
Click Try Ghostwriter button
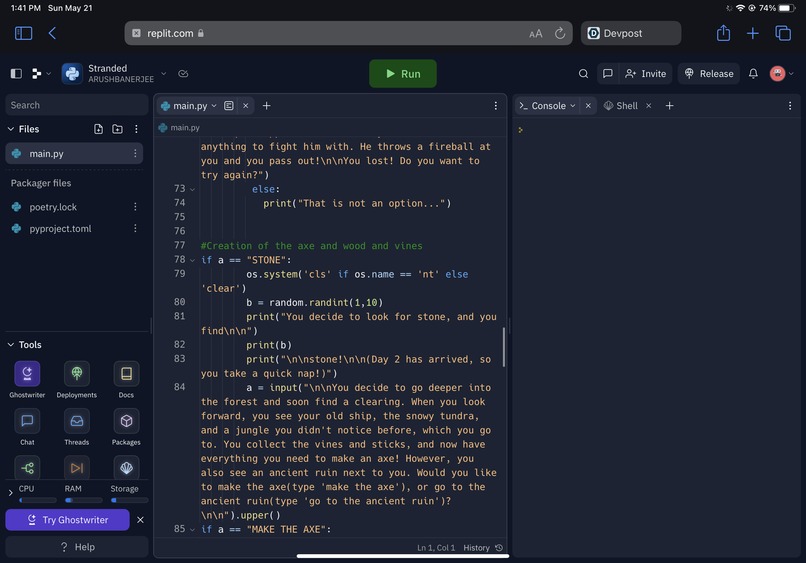click(x=67, y=520)
